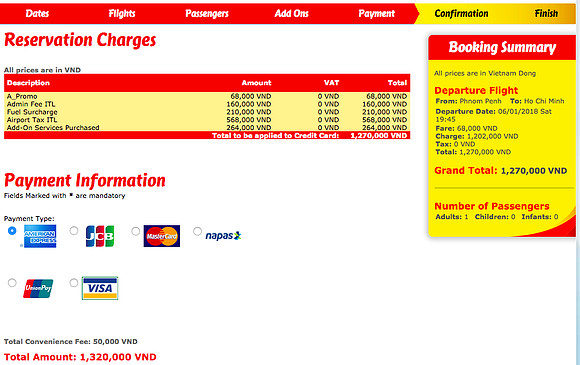Click the Departure Date line
The width and height of the screenshot is (580, 365).
click(x=493, y=115)
